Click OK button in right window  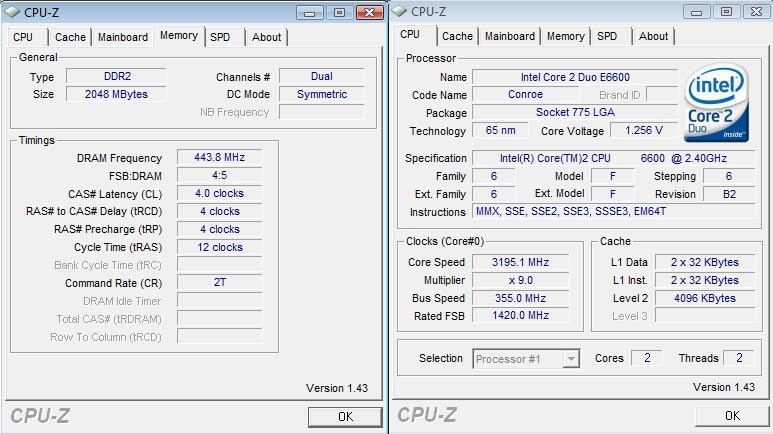(732, 416)
